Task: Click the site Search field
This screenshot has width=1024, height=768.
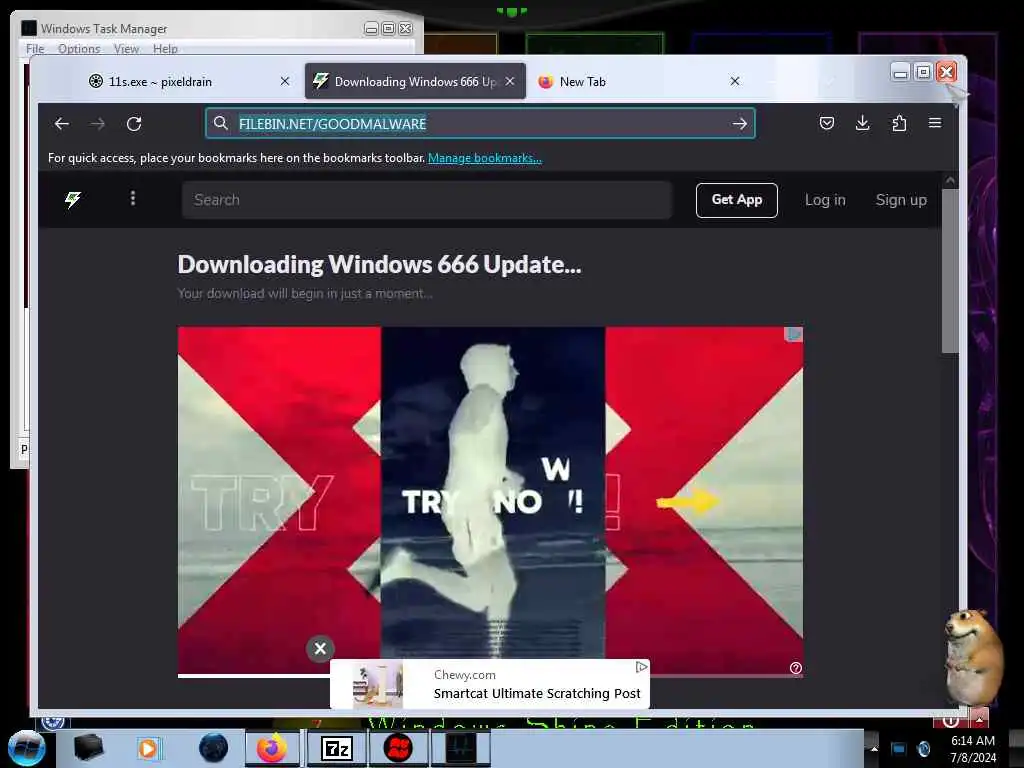Action: click(426, 200)
